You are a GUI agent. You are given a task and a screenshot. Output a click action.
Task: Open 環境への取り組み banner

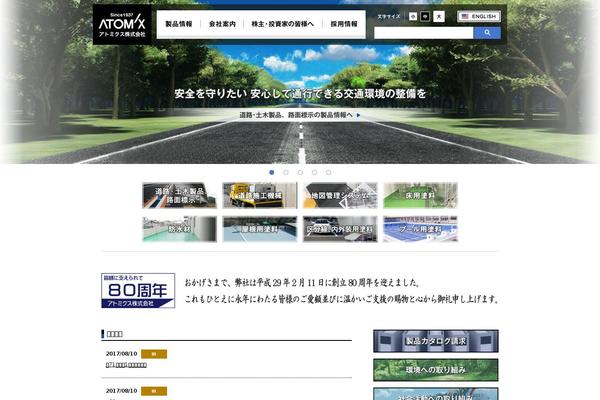(436, 370)
